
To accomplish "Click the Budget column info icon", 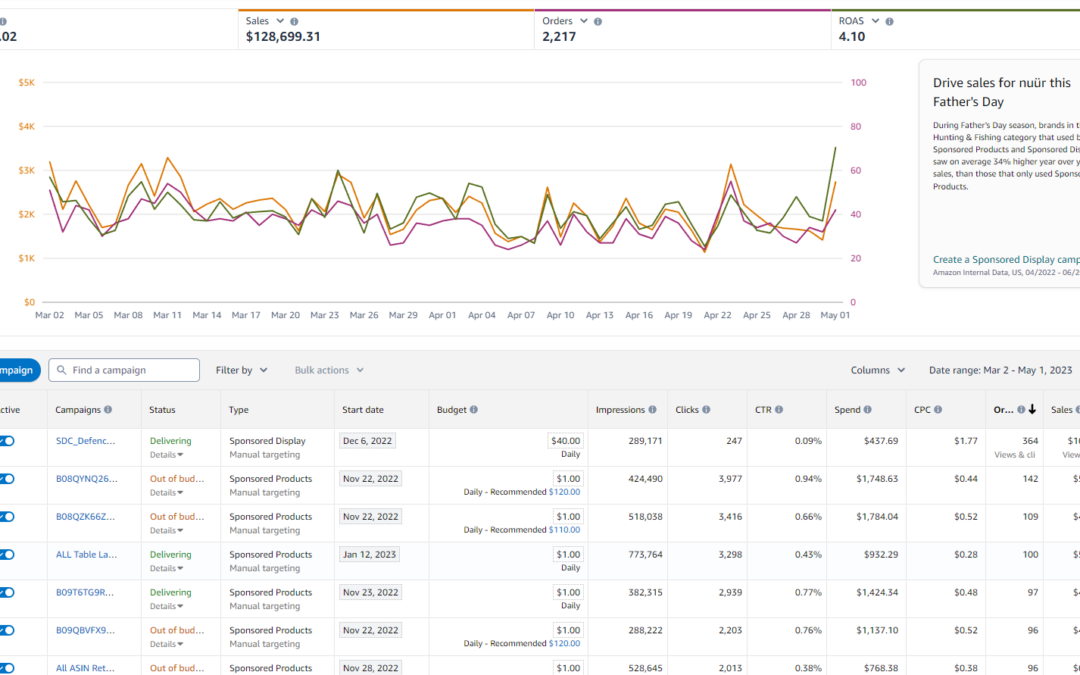I will tap(473, 410).
